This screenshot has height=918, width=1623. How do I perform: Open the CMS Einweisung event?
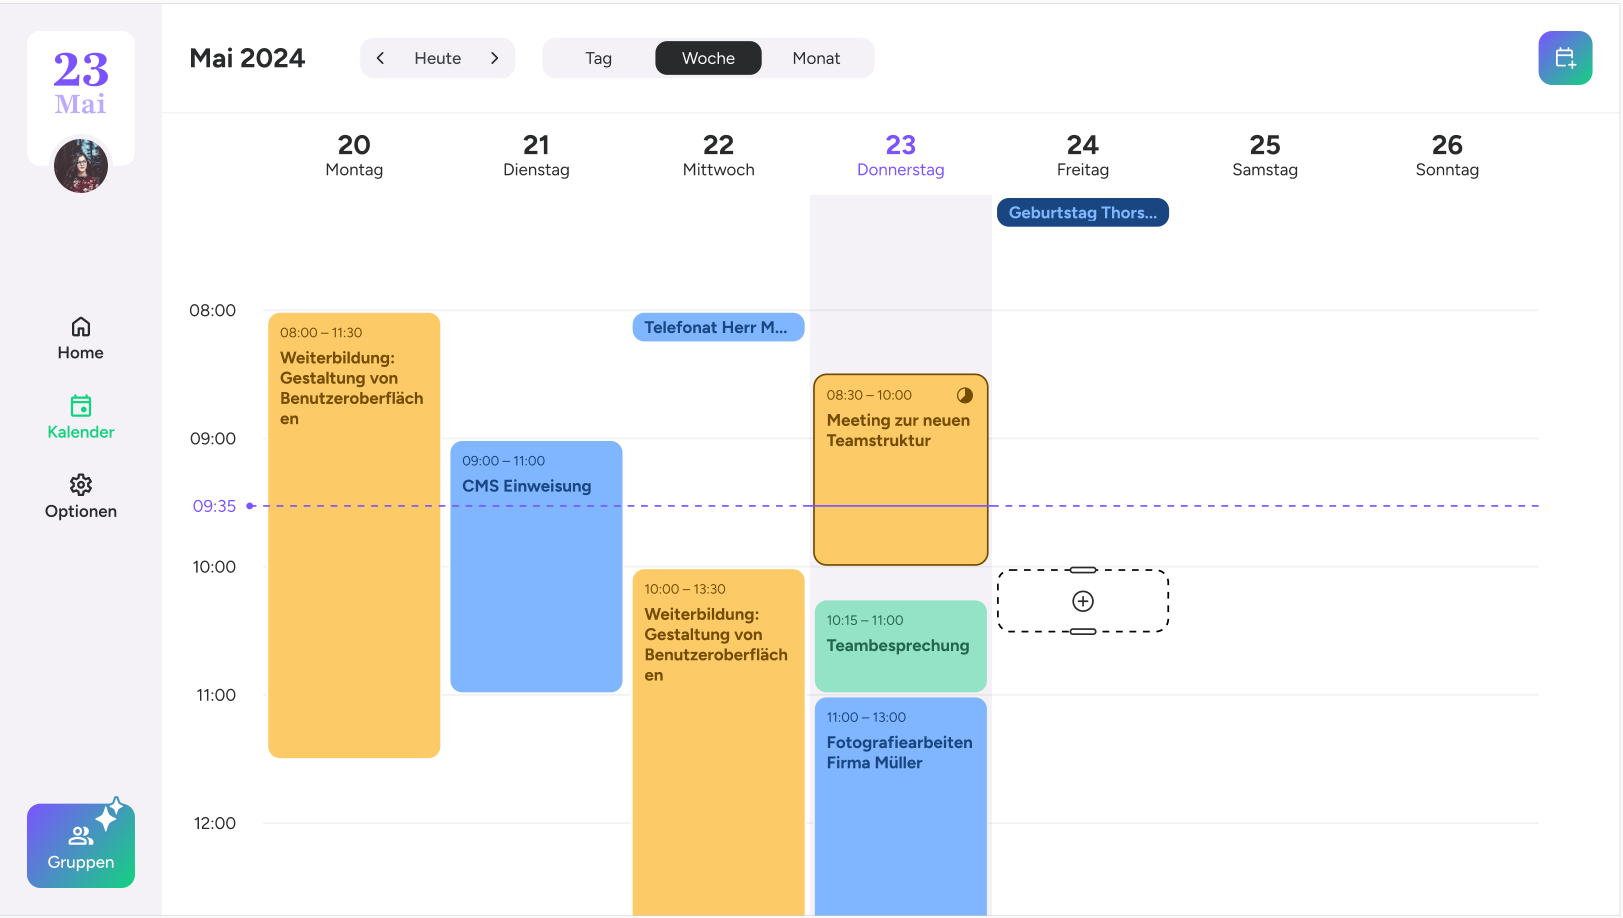pyautogui.click(x=536, y=565)
